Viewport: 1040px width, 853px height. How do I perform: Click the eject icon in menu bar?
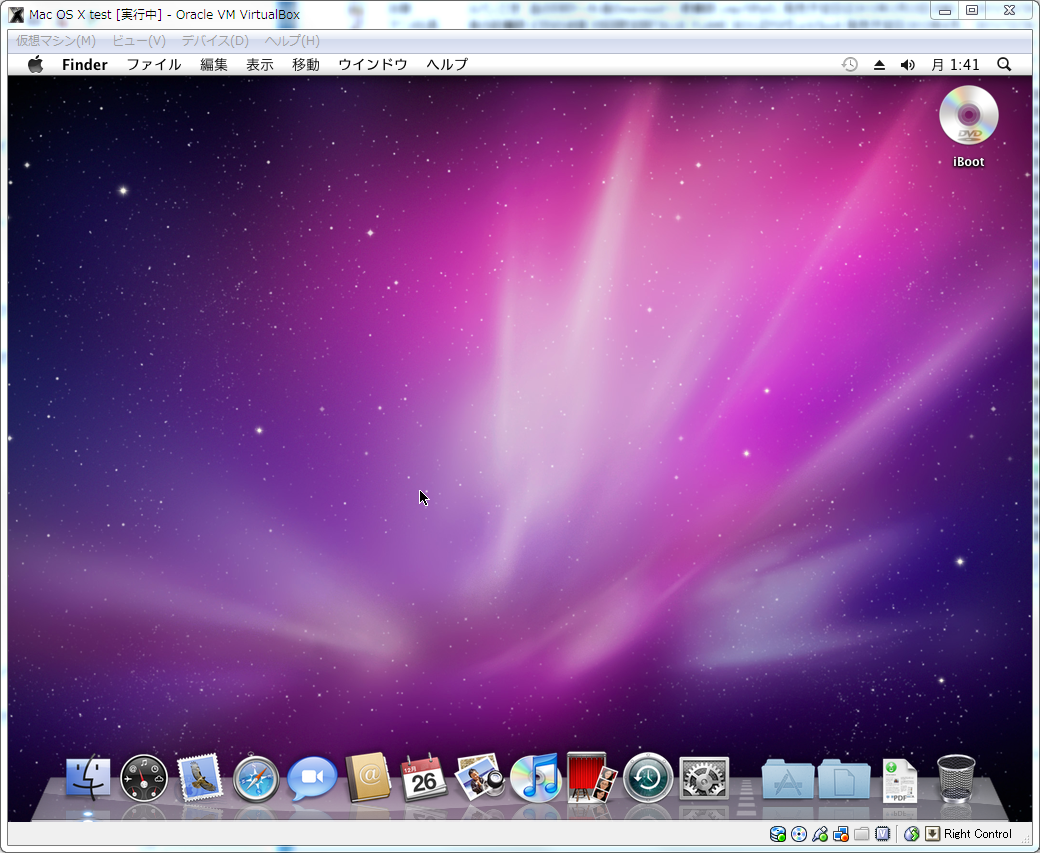pos(879,64)
